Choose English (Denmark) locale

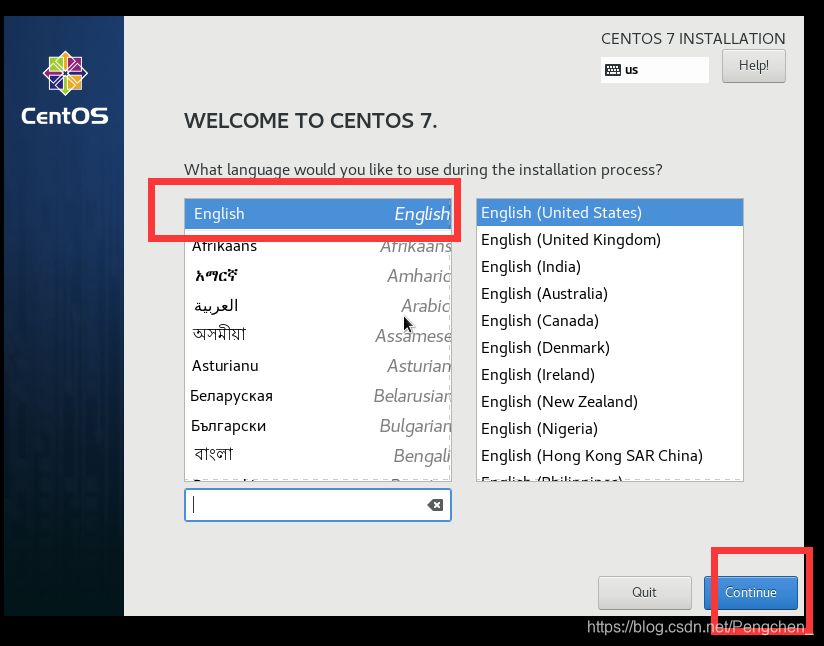click(610, 347)
